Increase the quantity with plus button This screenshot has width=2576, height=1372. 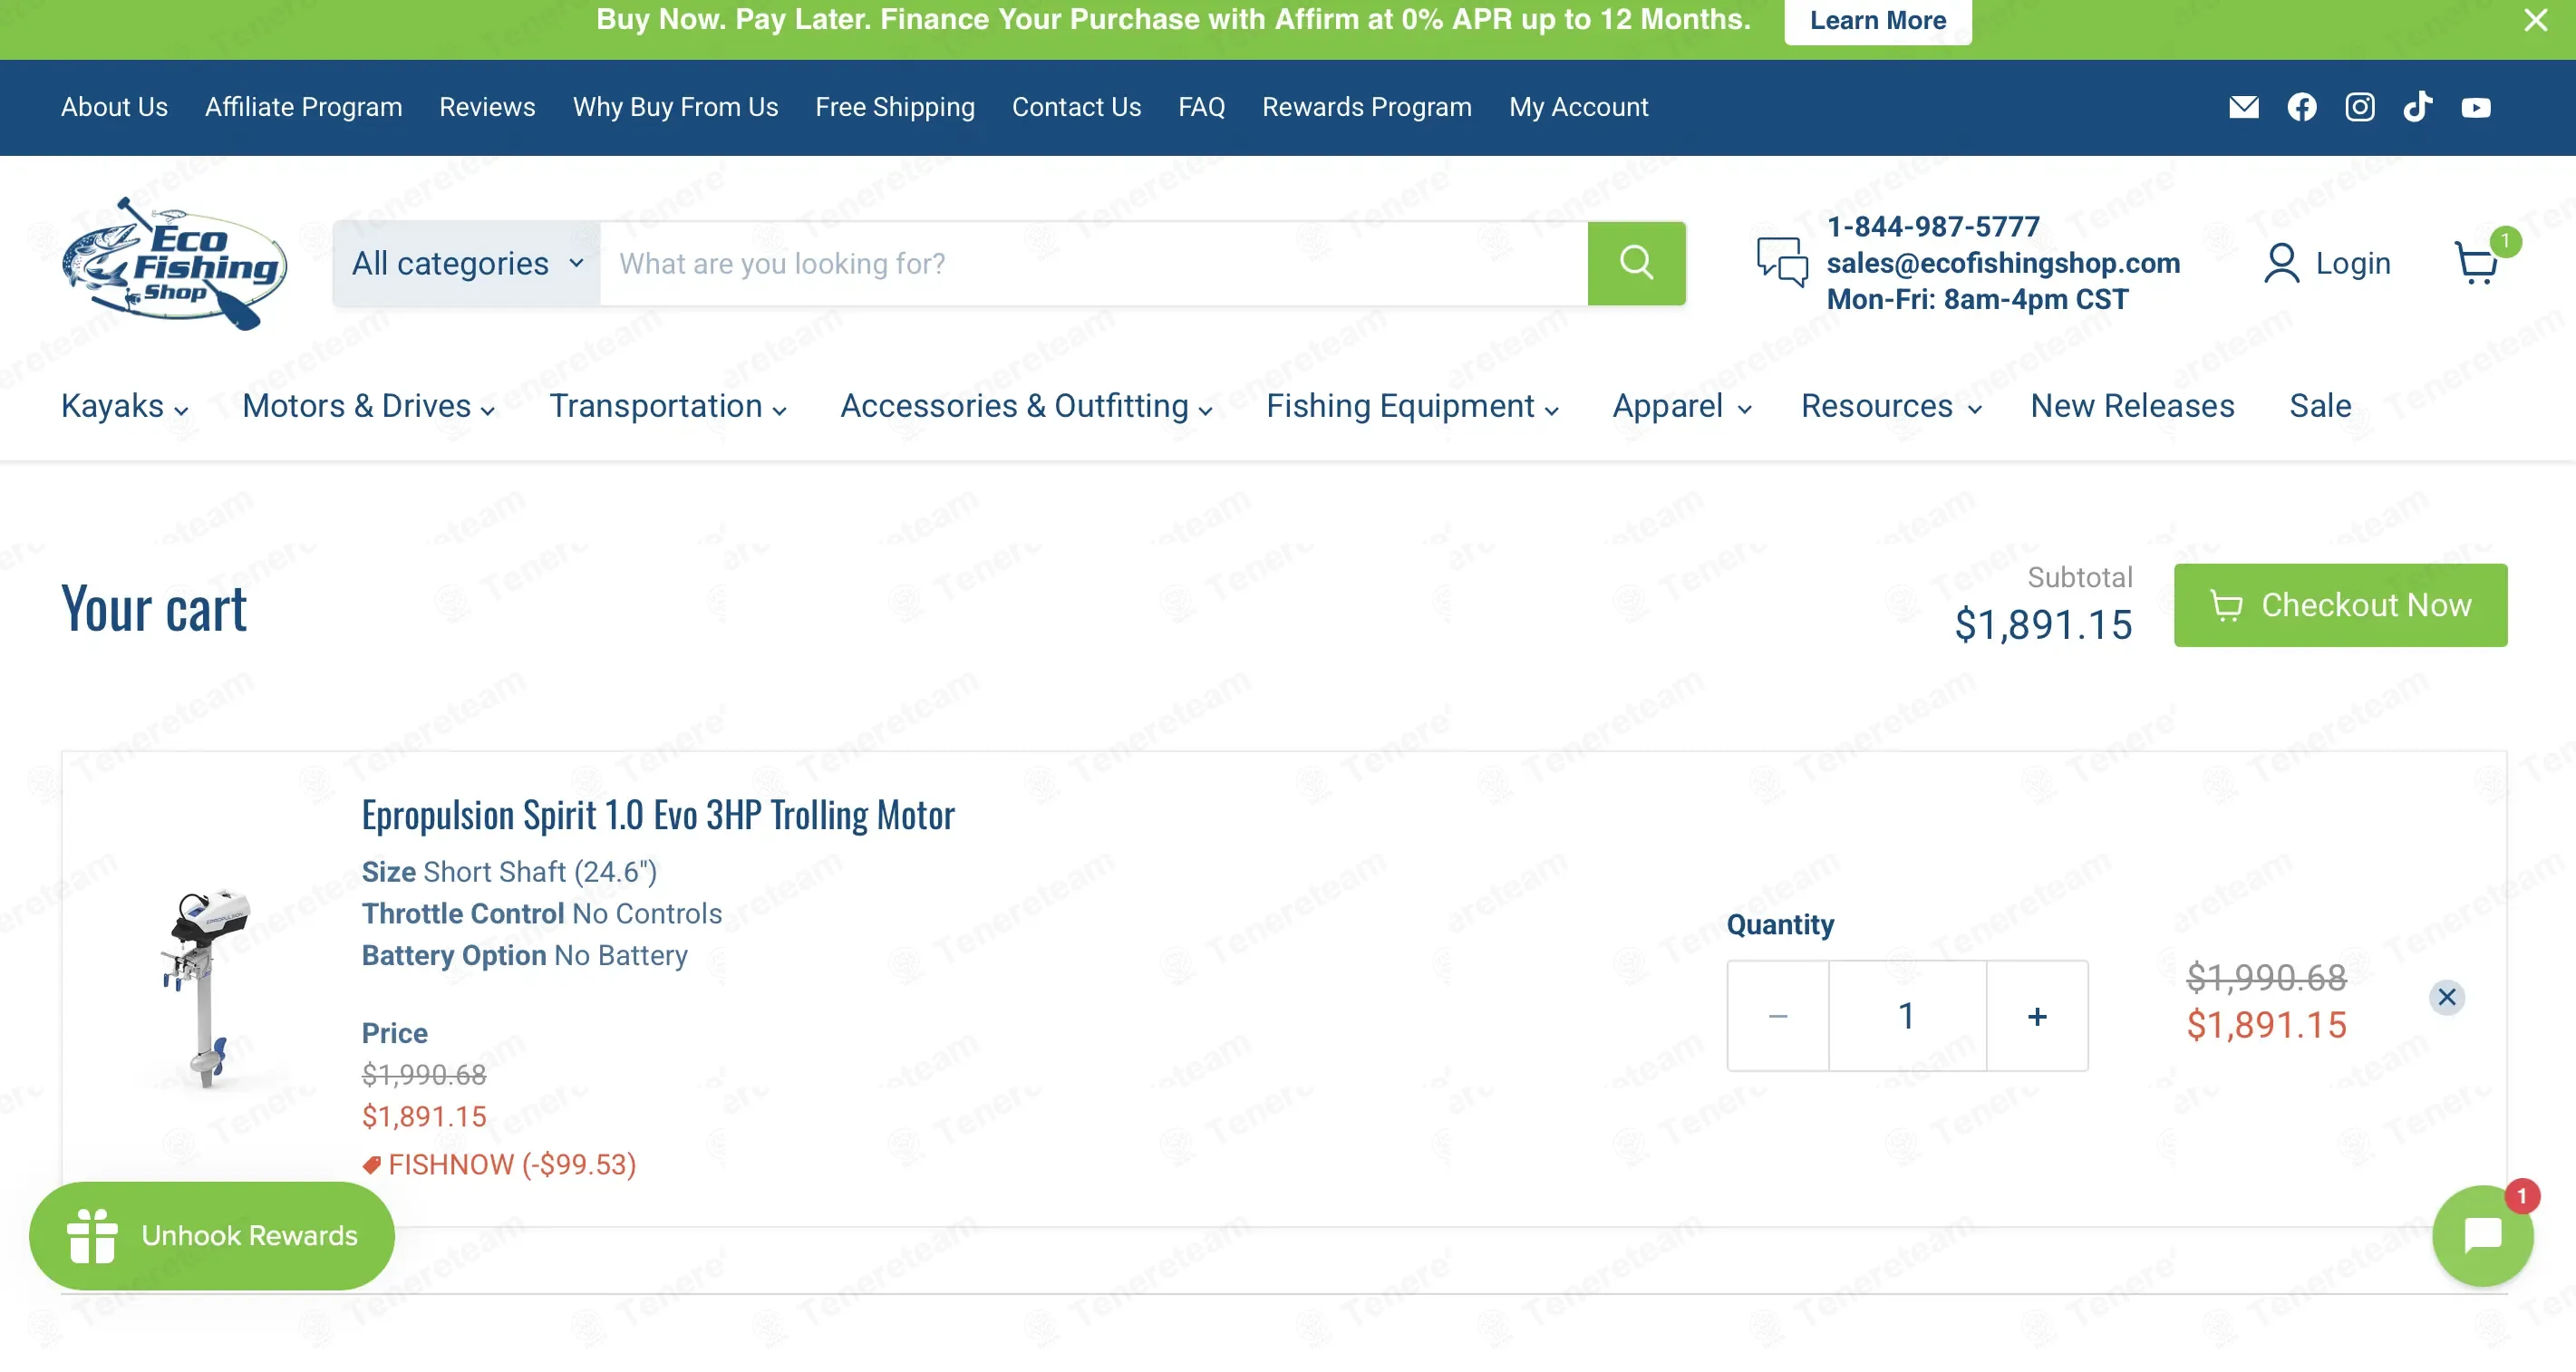2037,1016
